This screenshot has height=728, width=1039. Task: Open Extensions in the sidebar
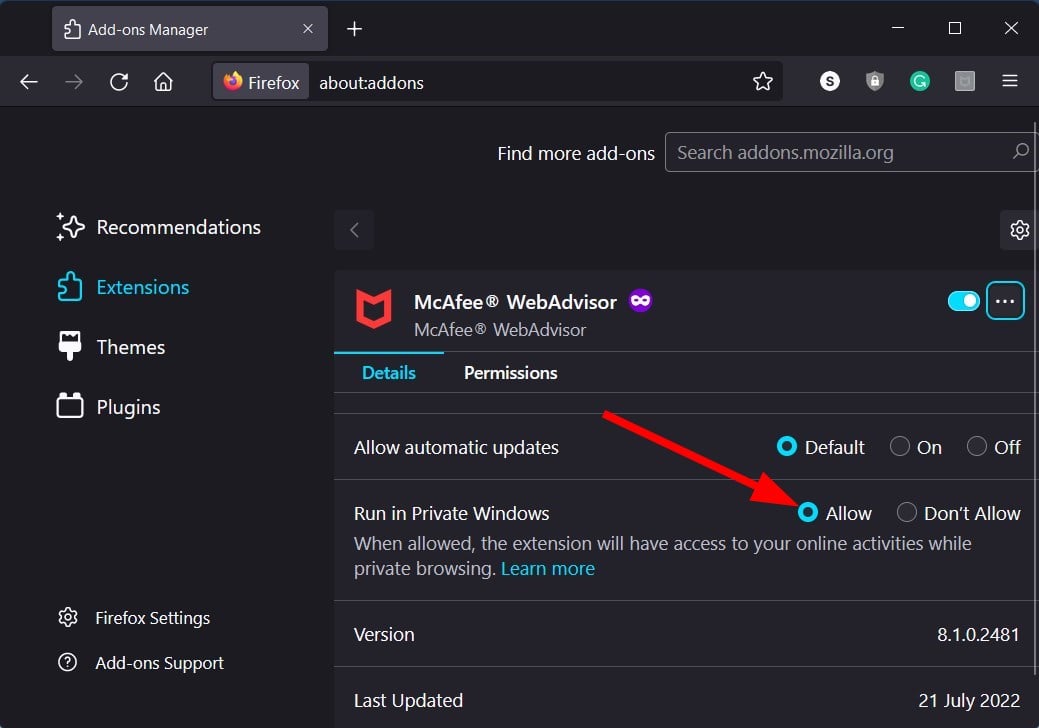pyautogui.click(x=123, y=287)
